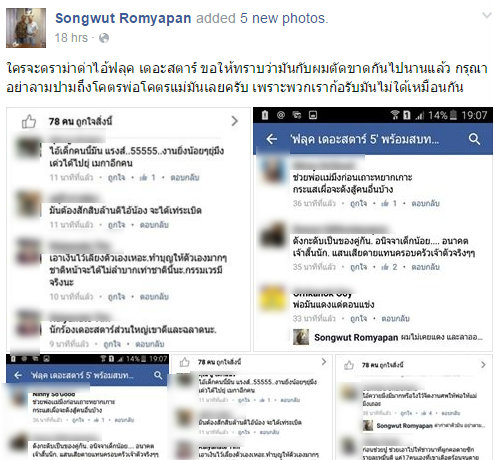Screen dimensions: 495x460
Task: Click the battery icon showing 14%
Action: pos(453,115)
